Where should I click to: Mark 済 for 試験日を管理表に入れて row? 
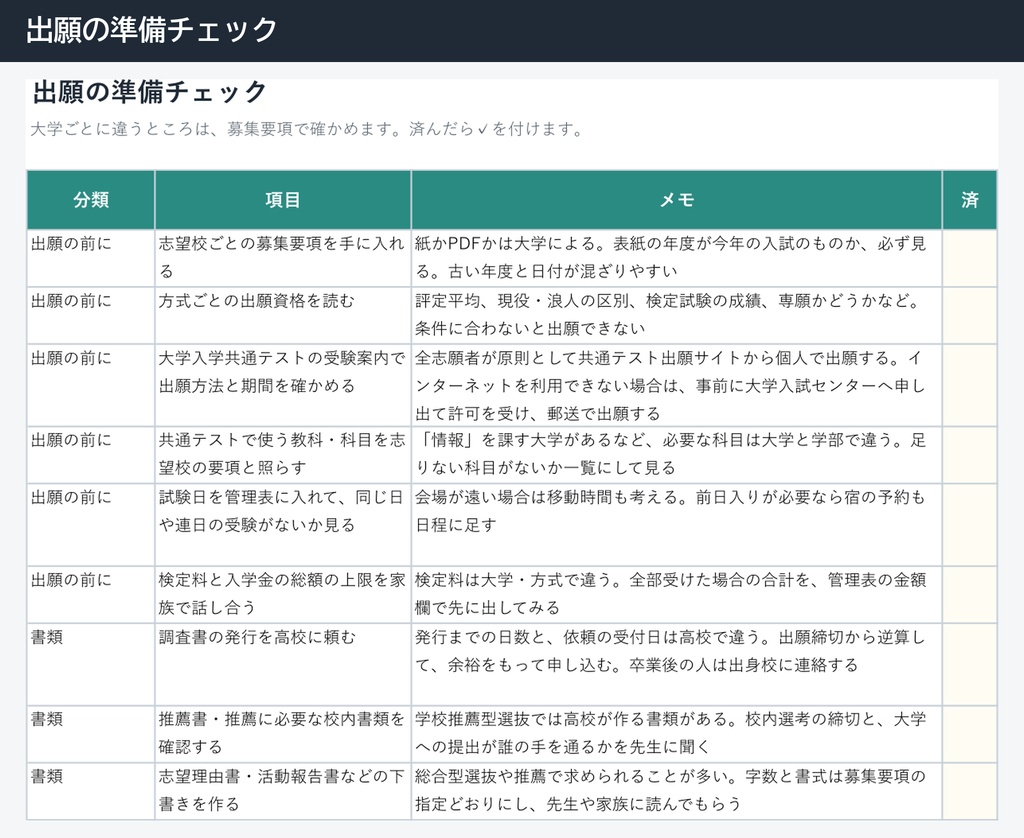(970, 525)
